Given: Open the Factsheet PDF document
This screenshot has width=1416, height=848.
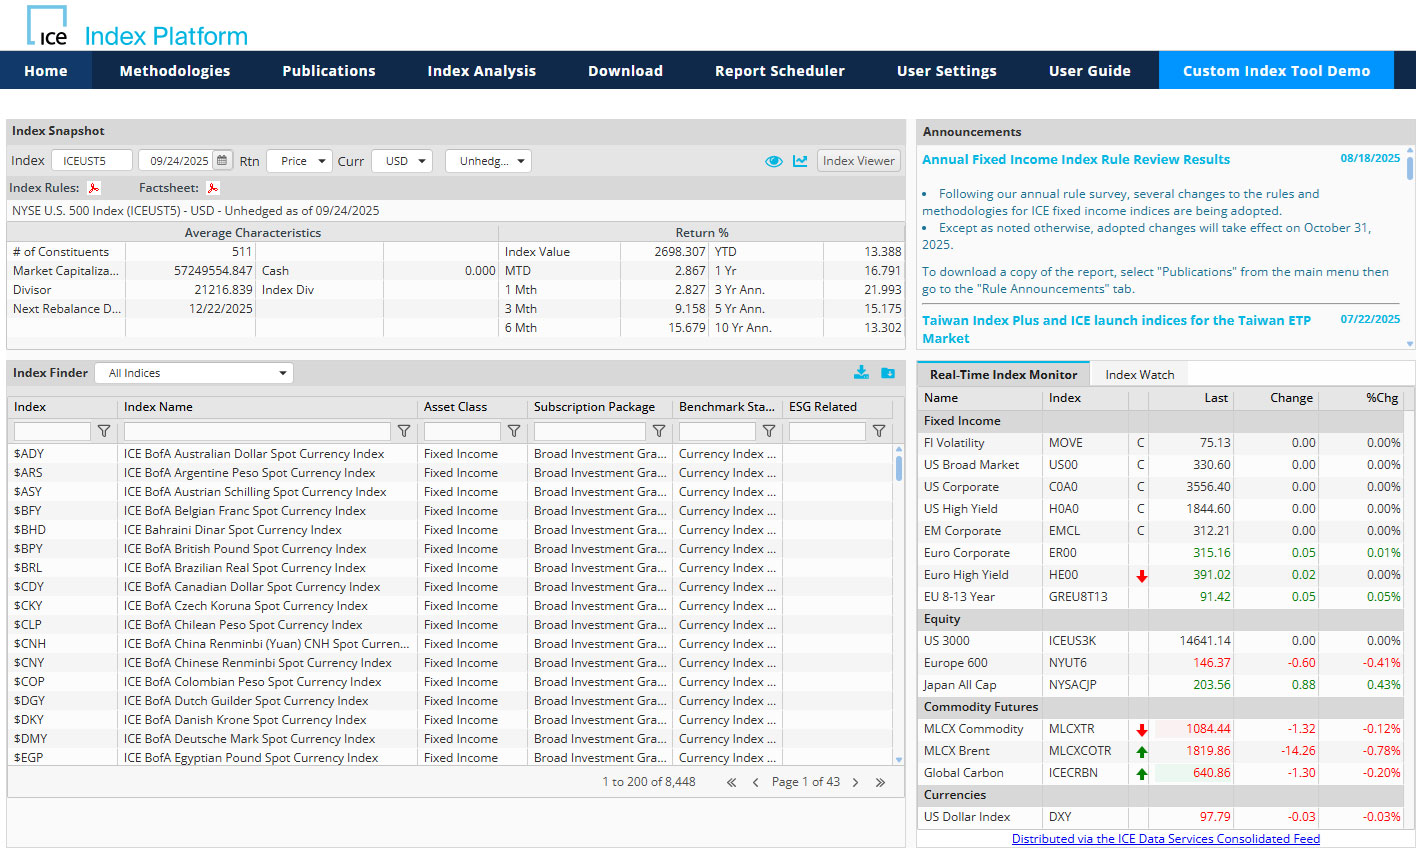Looking at the screenshot, I should 211,187.
